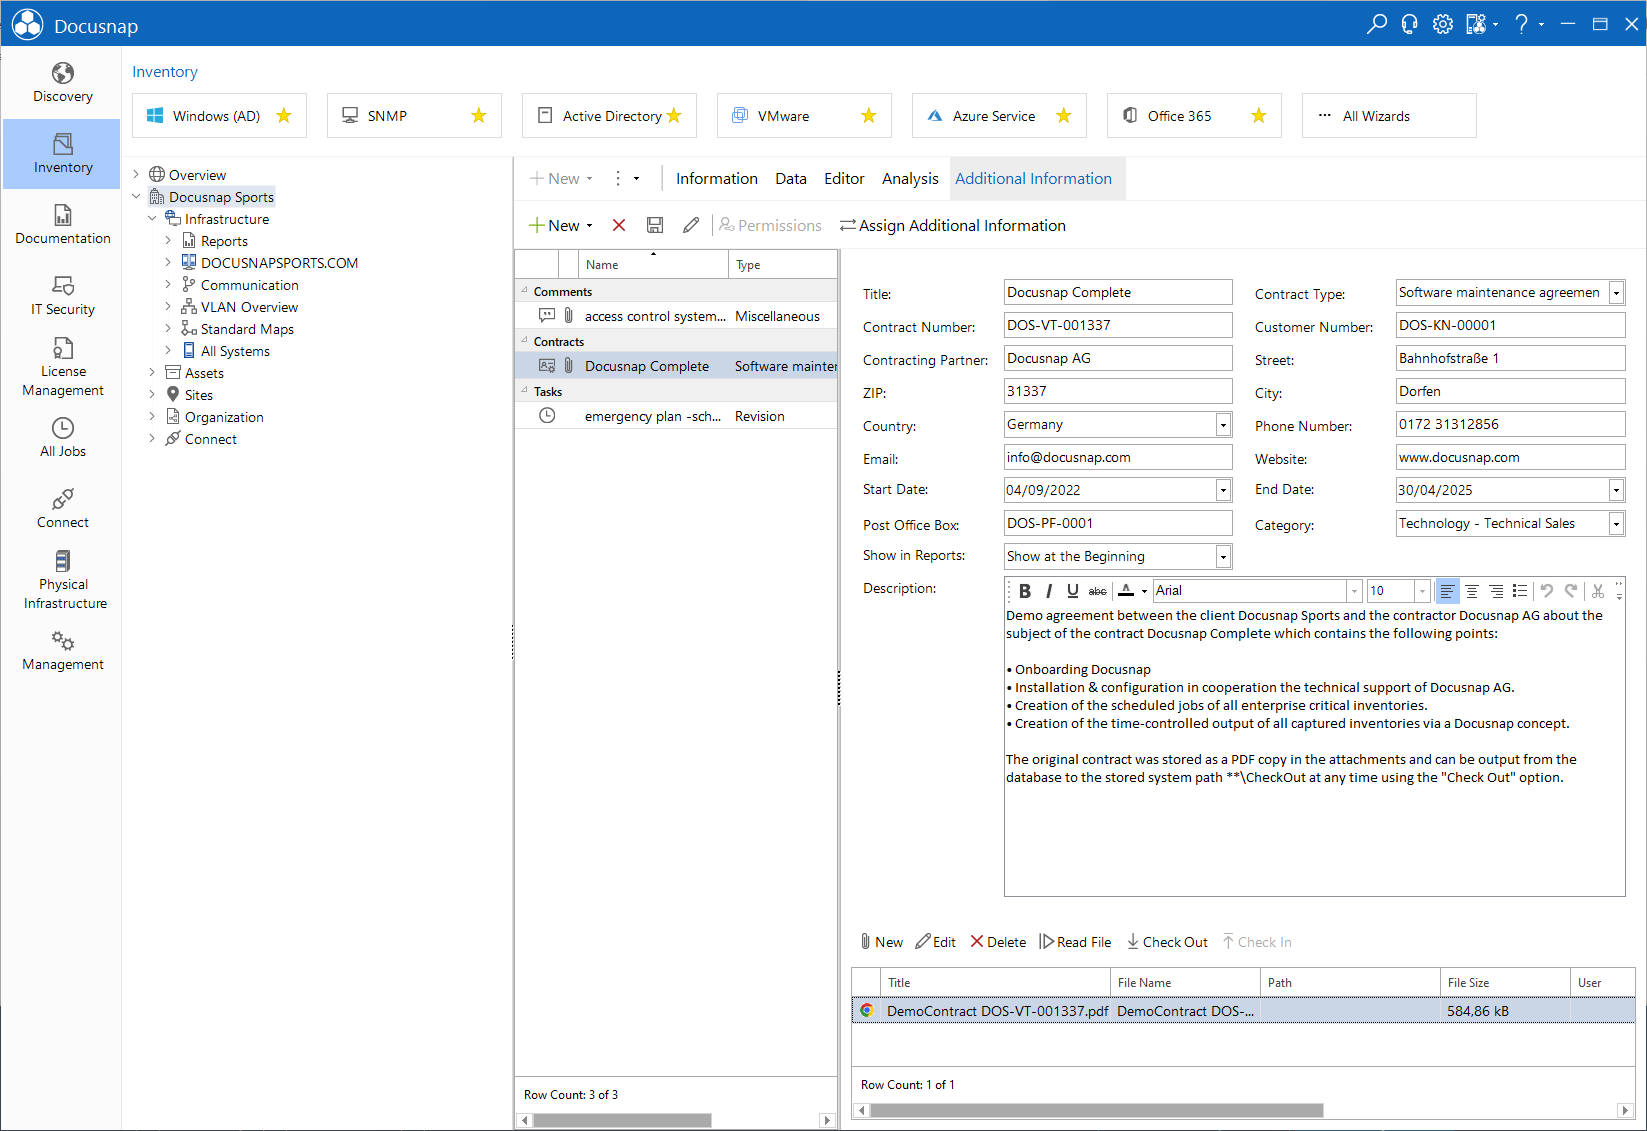The height and width of the screenshot is (1131, 1647).
Task: Toggle favorite star for Windows (AD) wizard
Action: click(284, 116)
